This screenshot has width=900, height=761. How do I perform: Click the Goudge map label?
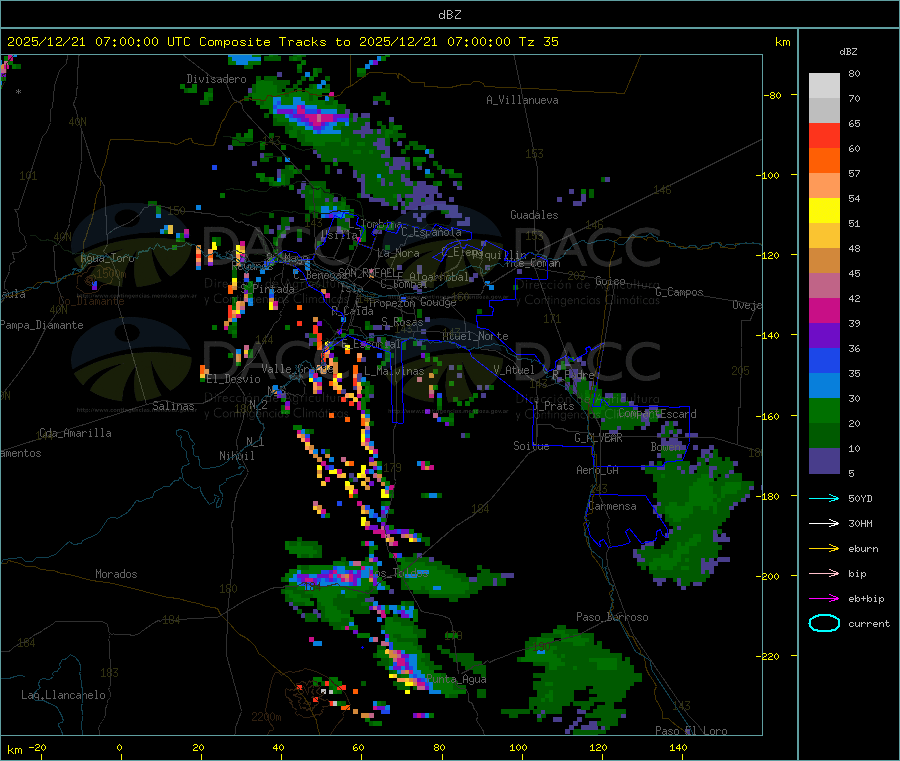[x=438, y=302]
